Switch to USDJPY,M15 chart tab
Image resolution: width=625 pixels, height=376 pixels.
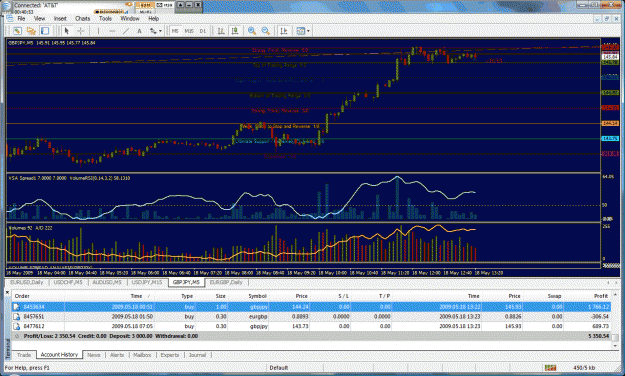pyautogui.click(x=147, y=282)
